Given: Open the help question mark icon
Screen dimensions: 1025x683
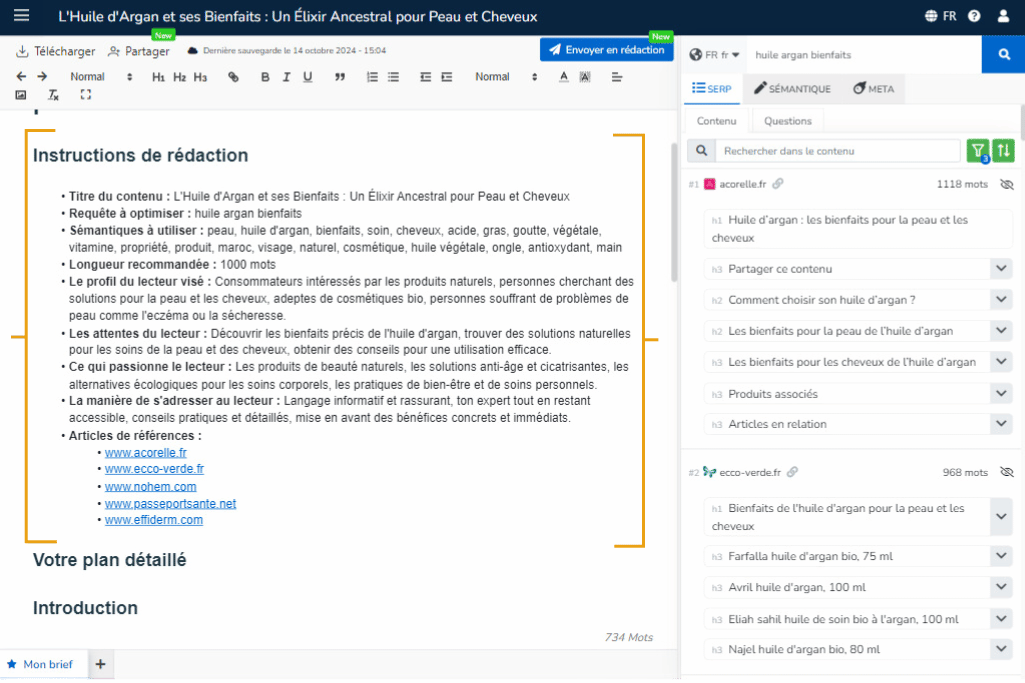Looking at the screenshot, I should (x=974, y=16).
